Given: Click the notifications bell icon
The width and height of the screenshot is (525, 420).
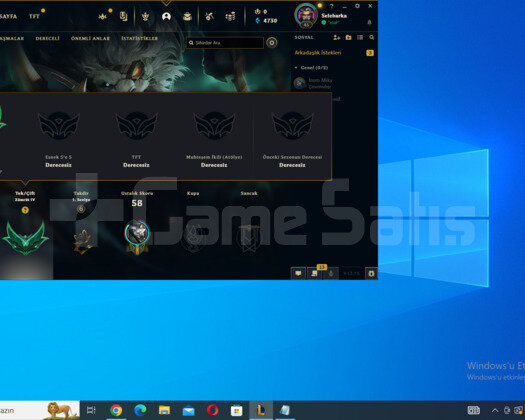Looking at the screenshot, I should pos(369,22).
